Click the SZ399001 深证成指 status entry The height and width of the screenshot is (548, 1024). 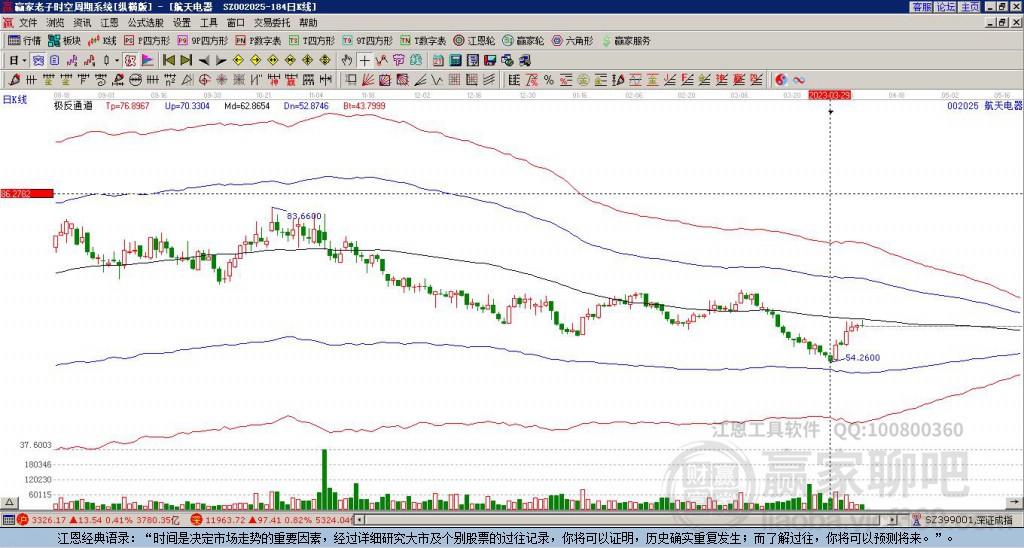pos(968,520)
